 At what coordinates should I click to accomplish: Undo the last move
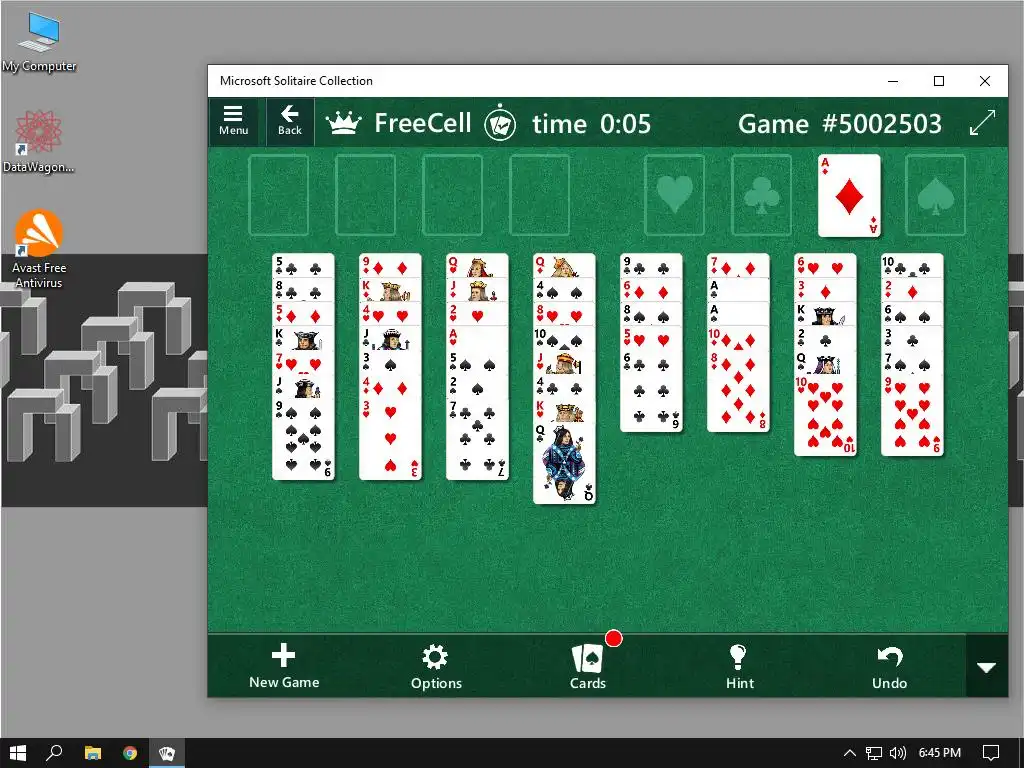coord(889,667)
